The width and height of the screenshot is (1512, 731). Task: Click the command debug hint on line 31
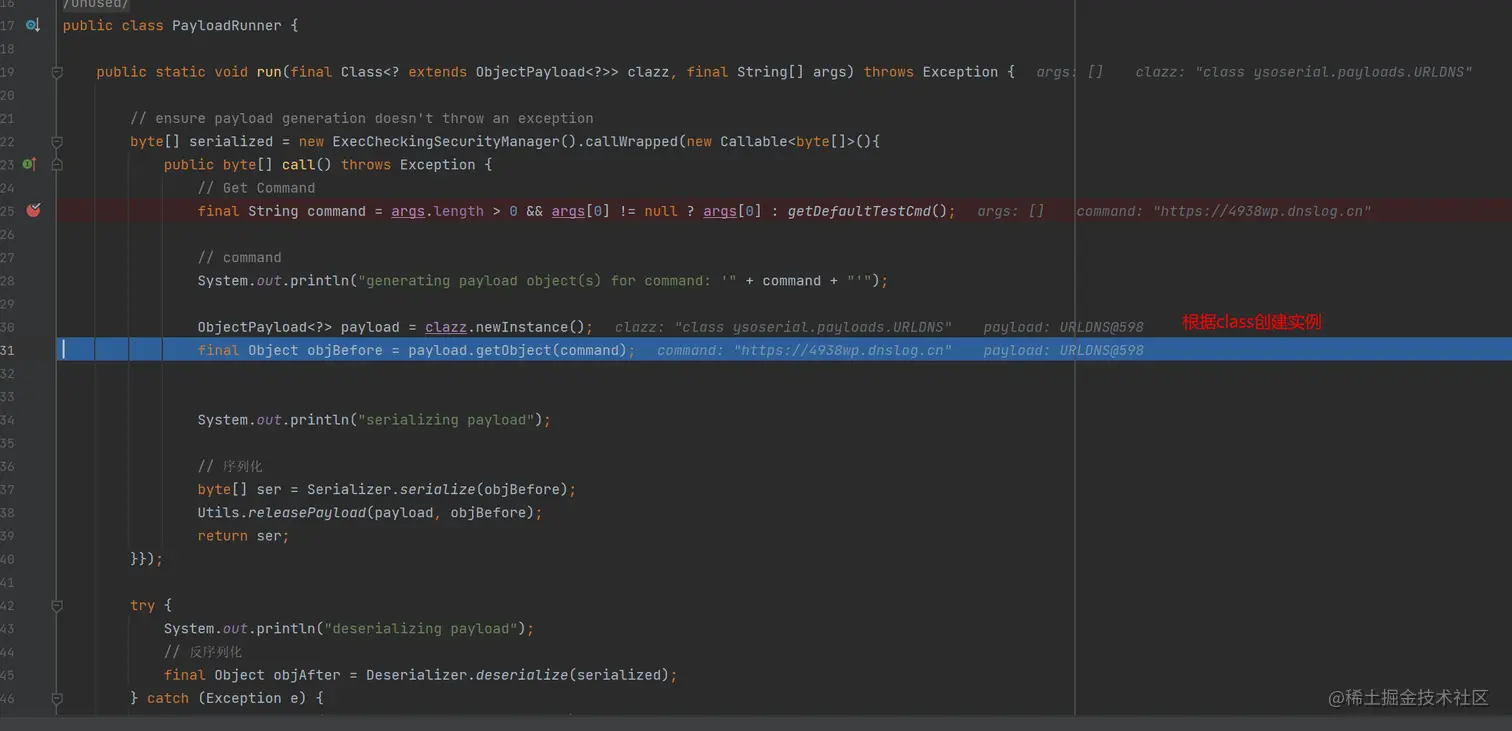(x=805, y=350)
